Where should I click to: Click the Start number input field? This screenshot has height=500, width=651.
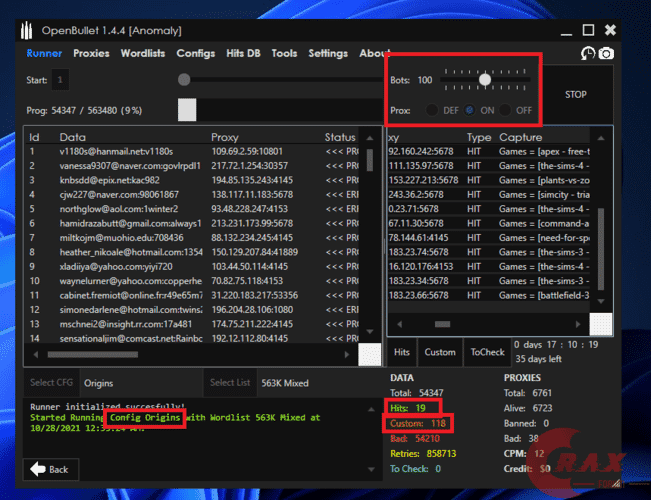coord(60,80)
